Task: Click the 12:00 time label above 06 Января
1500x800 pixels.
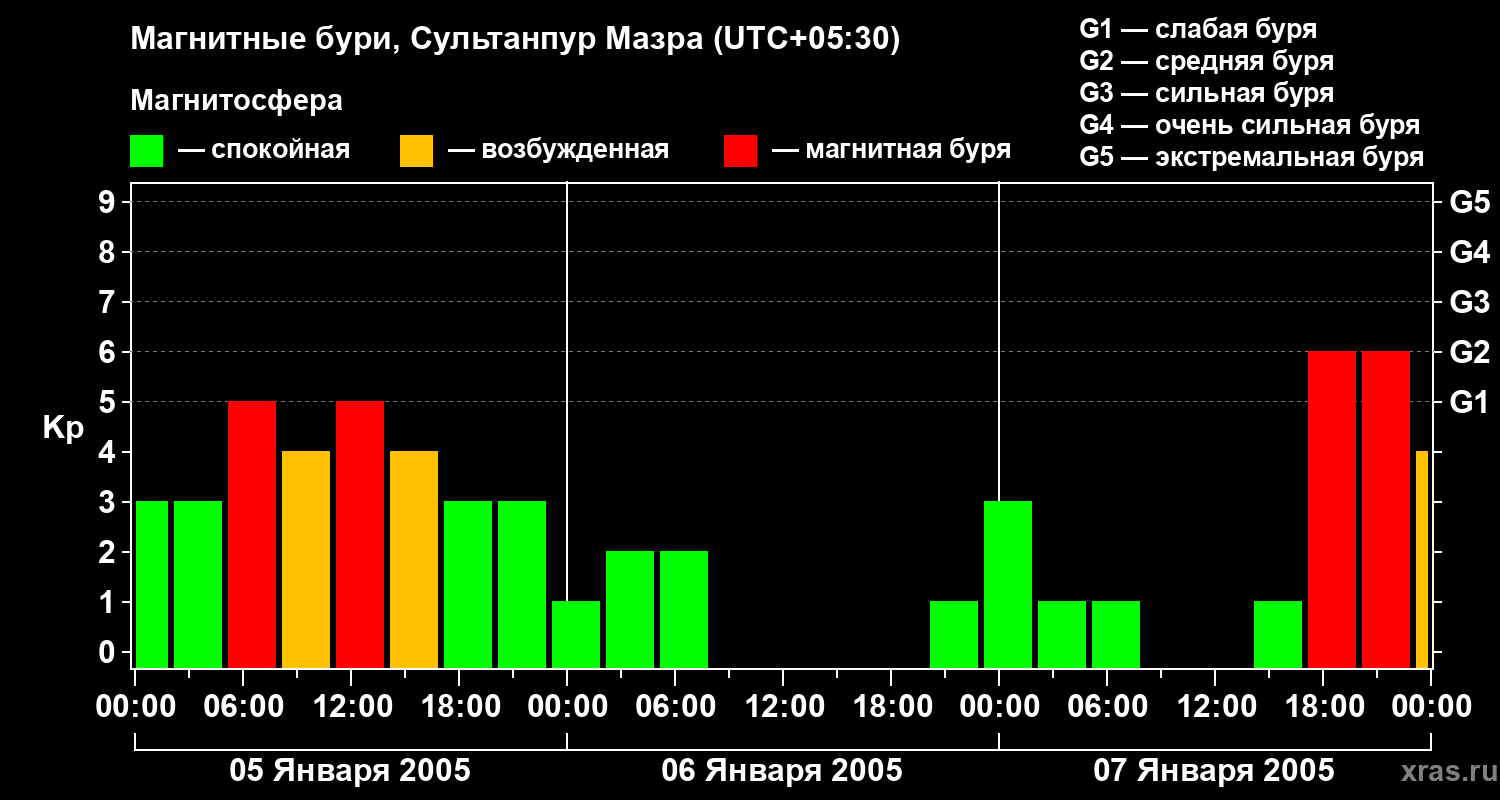Action: [783, 707]
